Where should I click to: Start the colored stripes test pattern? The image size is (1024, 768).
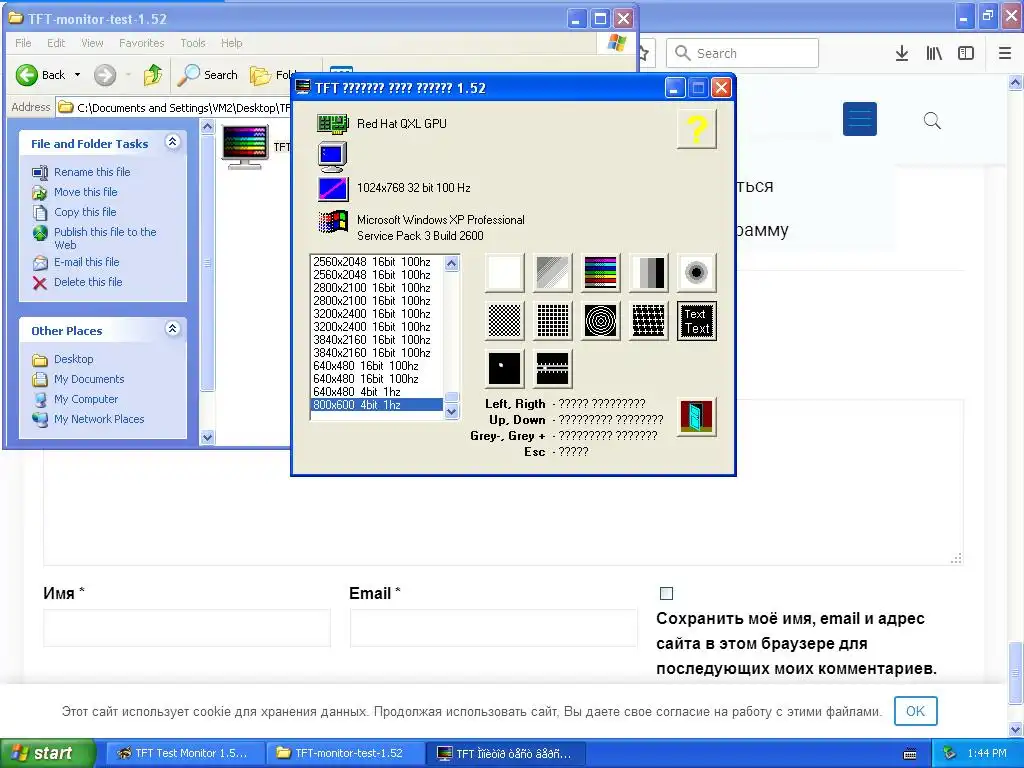(600, 272)
